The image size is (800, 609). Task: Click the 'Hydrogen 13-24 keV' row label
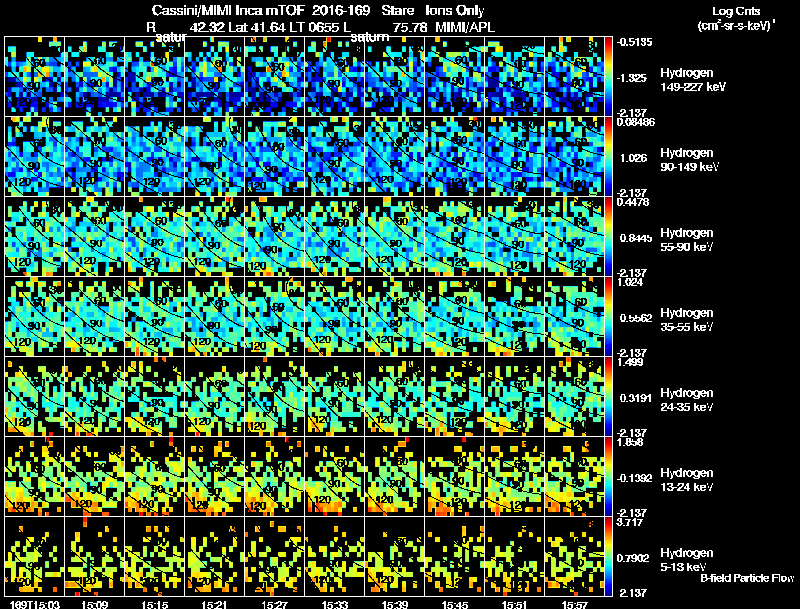(x=687, y=480)
